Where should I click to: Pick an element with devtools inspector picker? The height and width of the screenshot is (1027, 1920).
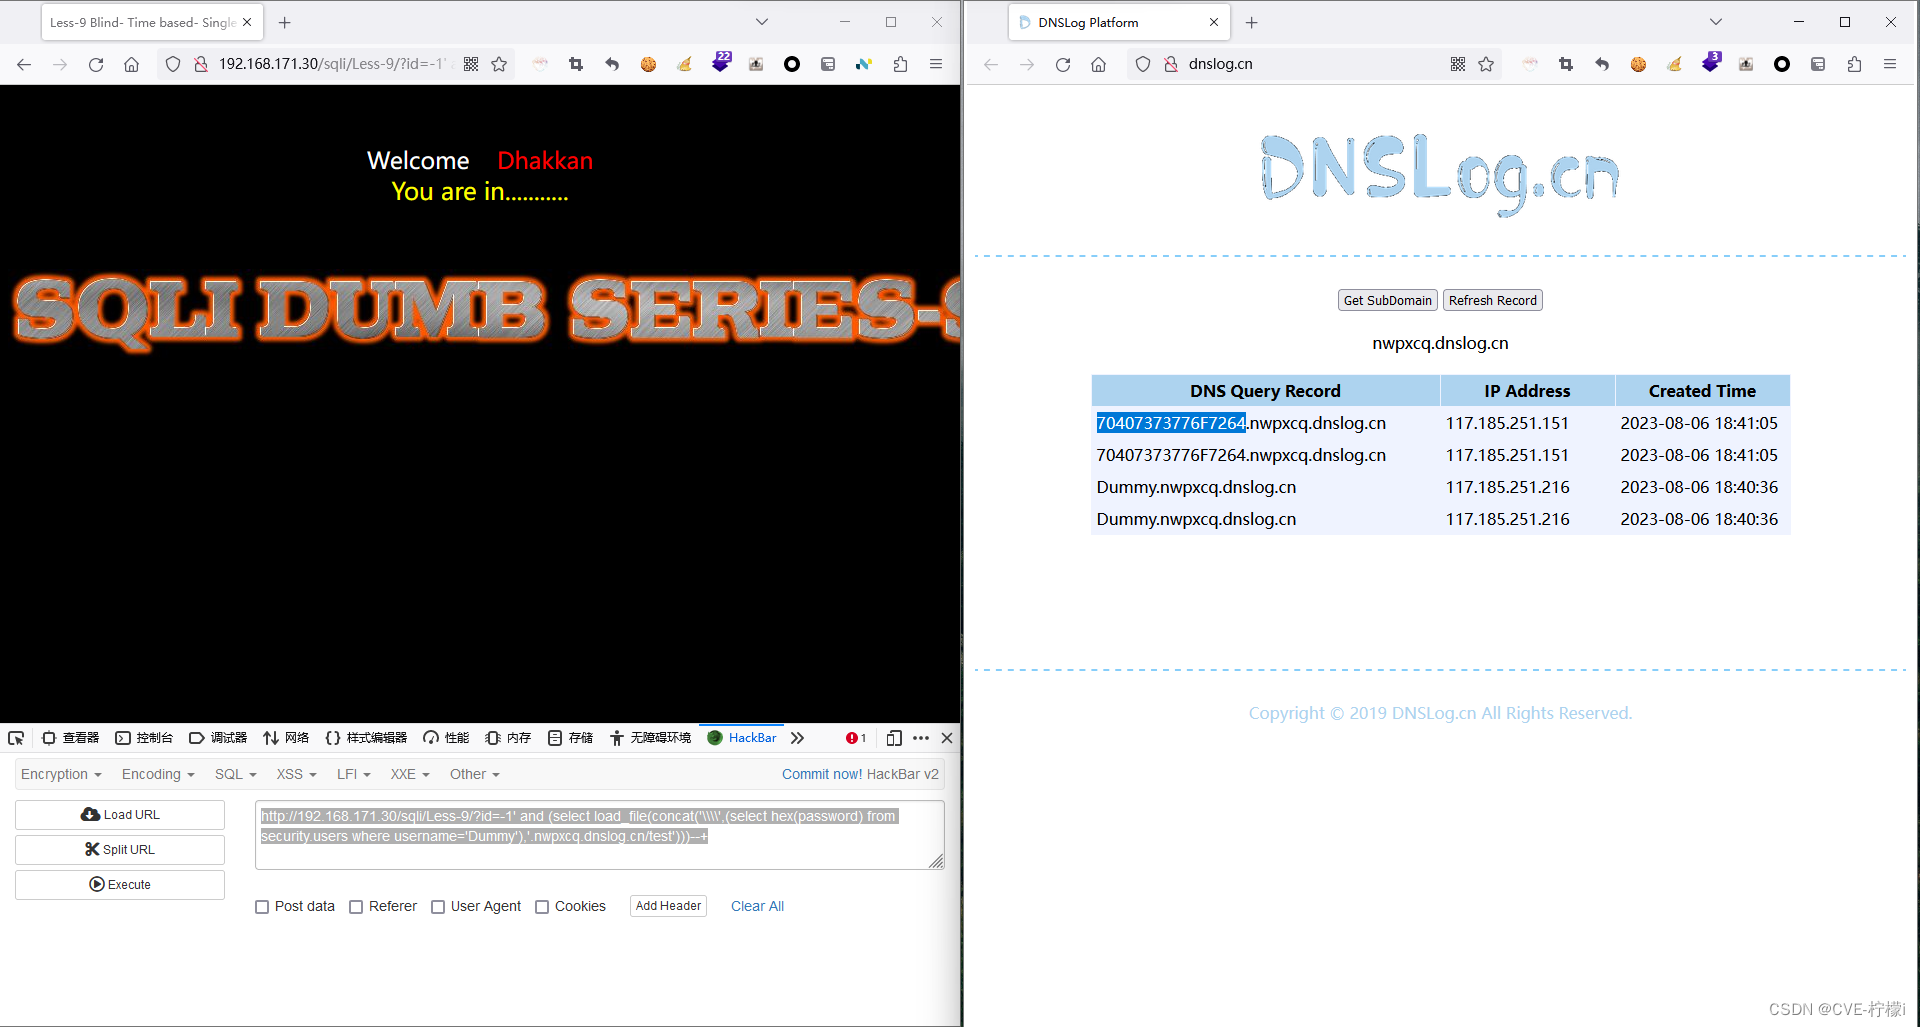(x=16, y=738)
